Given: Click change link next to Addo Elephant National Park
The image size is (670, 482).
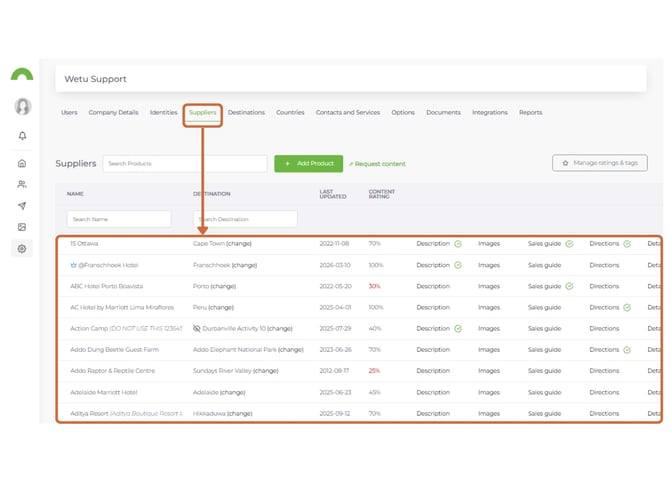Looking at the screenshot, I should click(291, 350).
